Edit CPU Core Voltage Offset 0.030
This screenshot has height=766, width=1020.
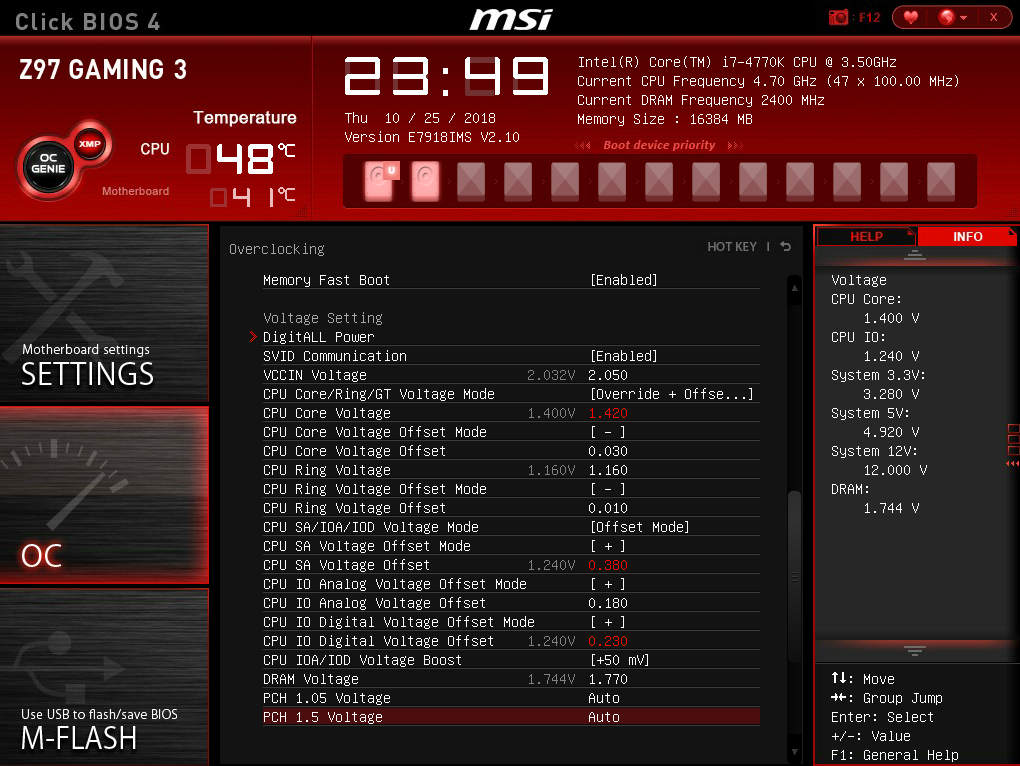[608, 451]
